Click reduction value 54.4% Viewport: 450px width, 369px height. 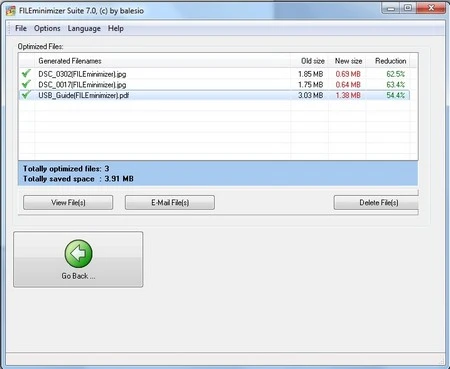point(396,95)
